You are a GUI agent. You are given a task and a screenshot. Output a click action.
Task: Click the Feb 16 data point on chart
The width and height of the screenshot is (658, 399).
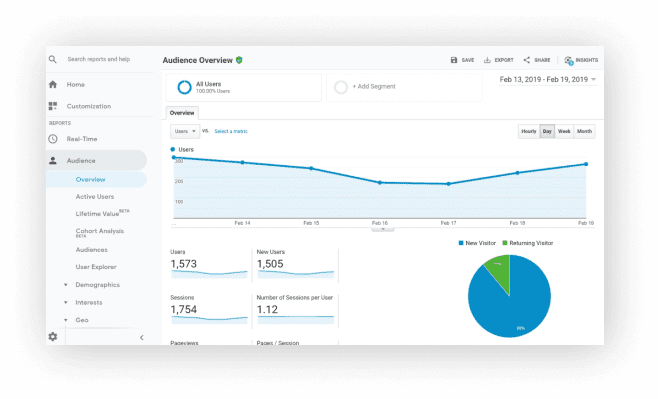(380, 183)
